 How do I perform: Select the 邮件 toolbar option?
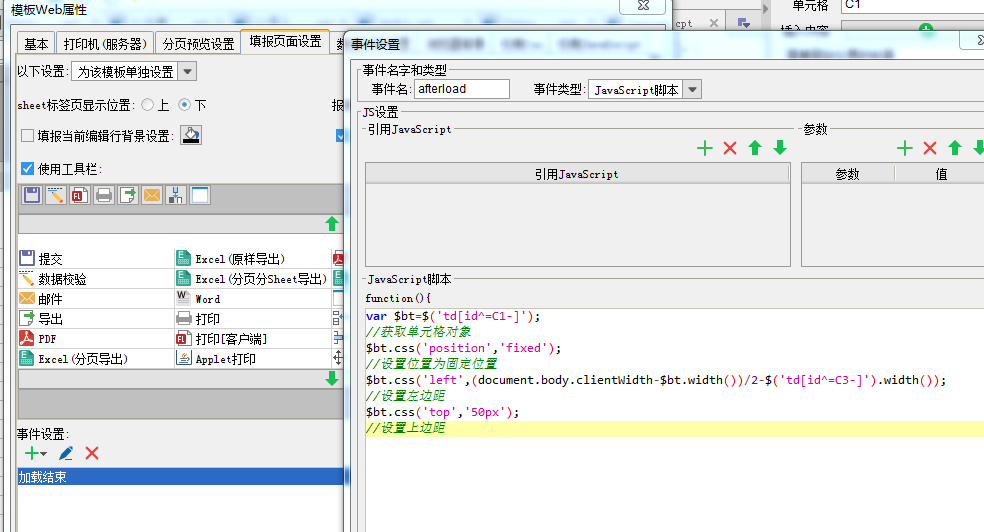coord(95,299)
